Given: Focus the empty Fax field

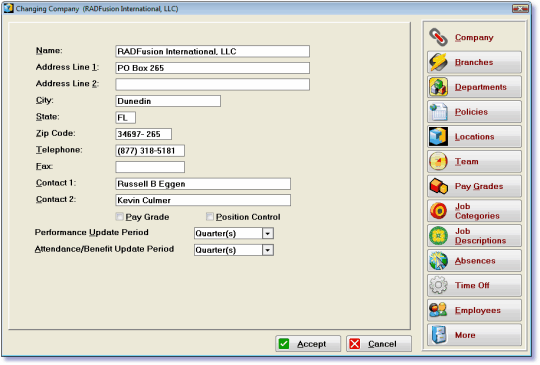Looking at the screenshot, I should click(150, 167).
